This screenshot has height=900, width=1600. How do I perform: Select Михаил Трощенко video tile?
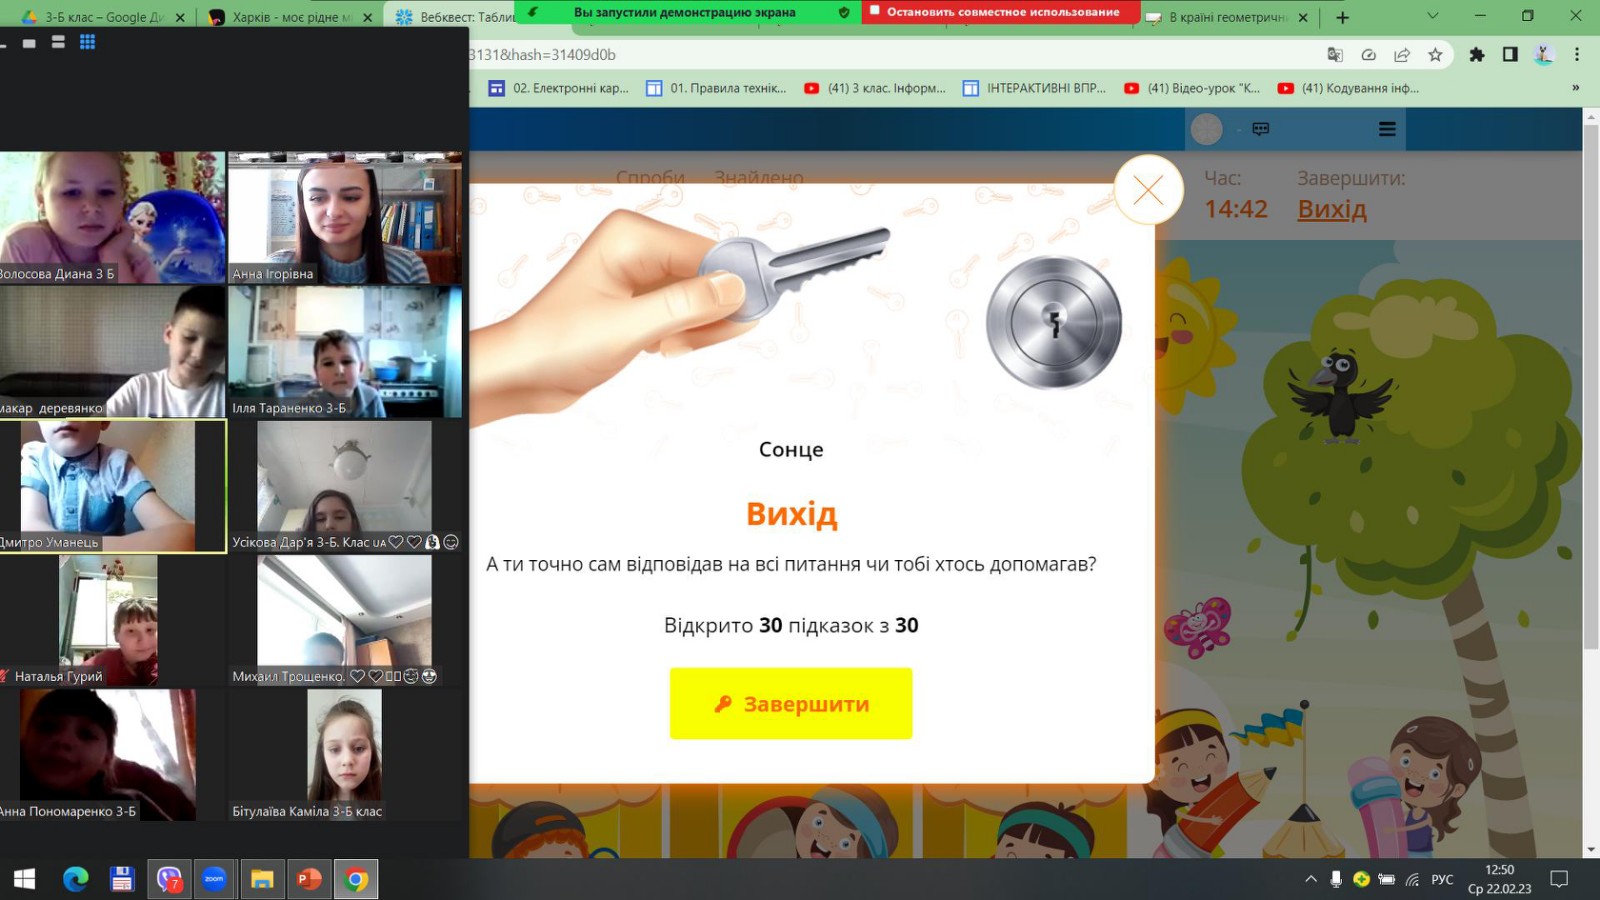(x=345, y=620)
